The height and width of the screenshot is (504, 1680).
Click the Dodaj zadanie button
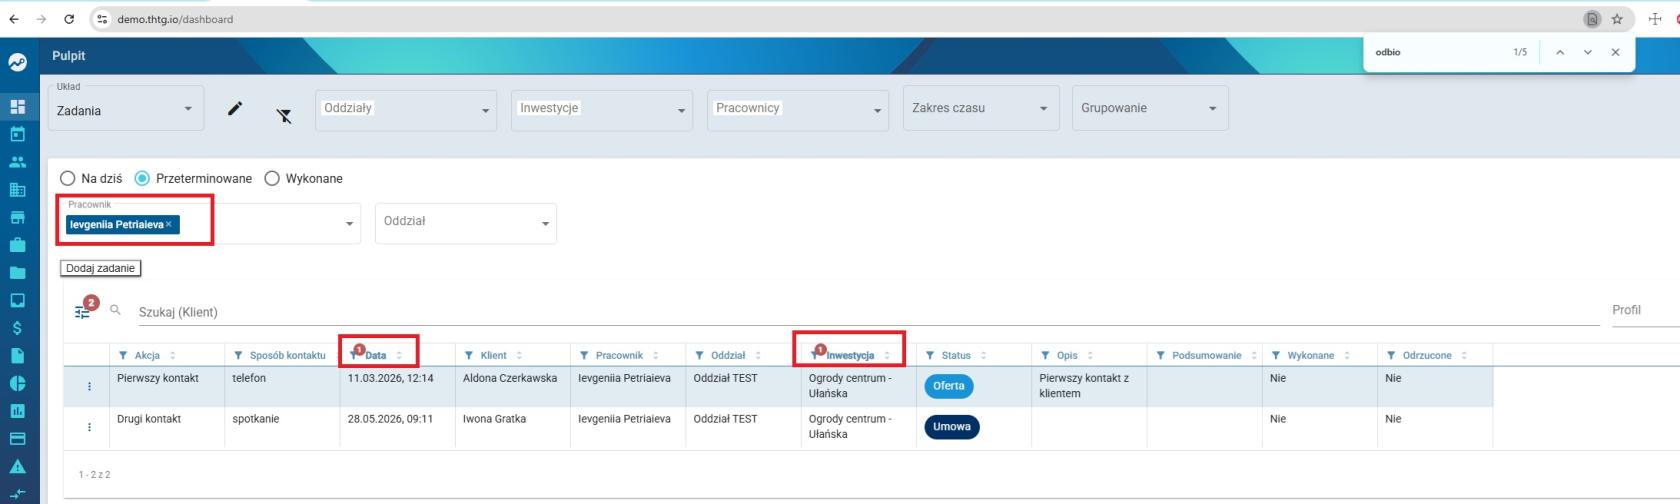coord(100,268)
